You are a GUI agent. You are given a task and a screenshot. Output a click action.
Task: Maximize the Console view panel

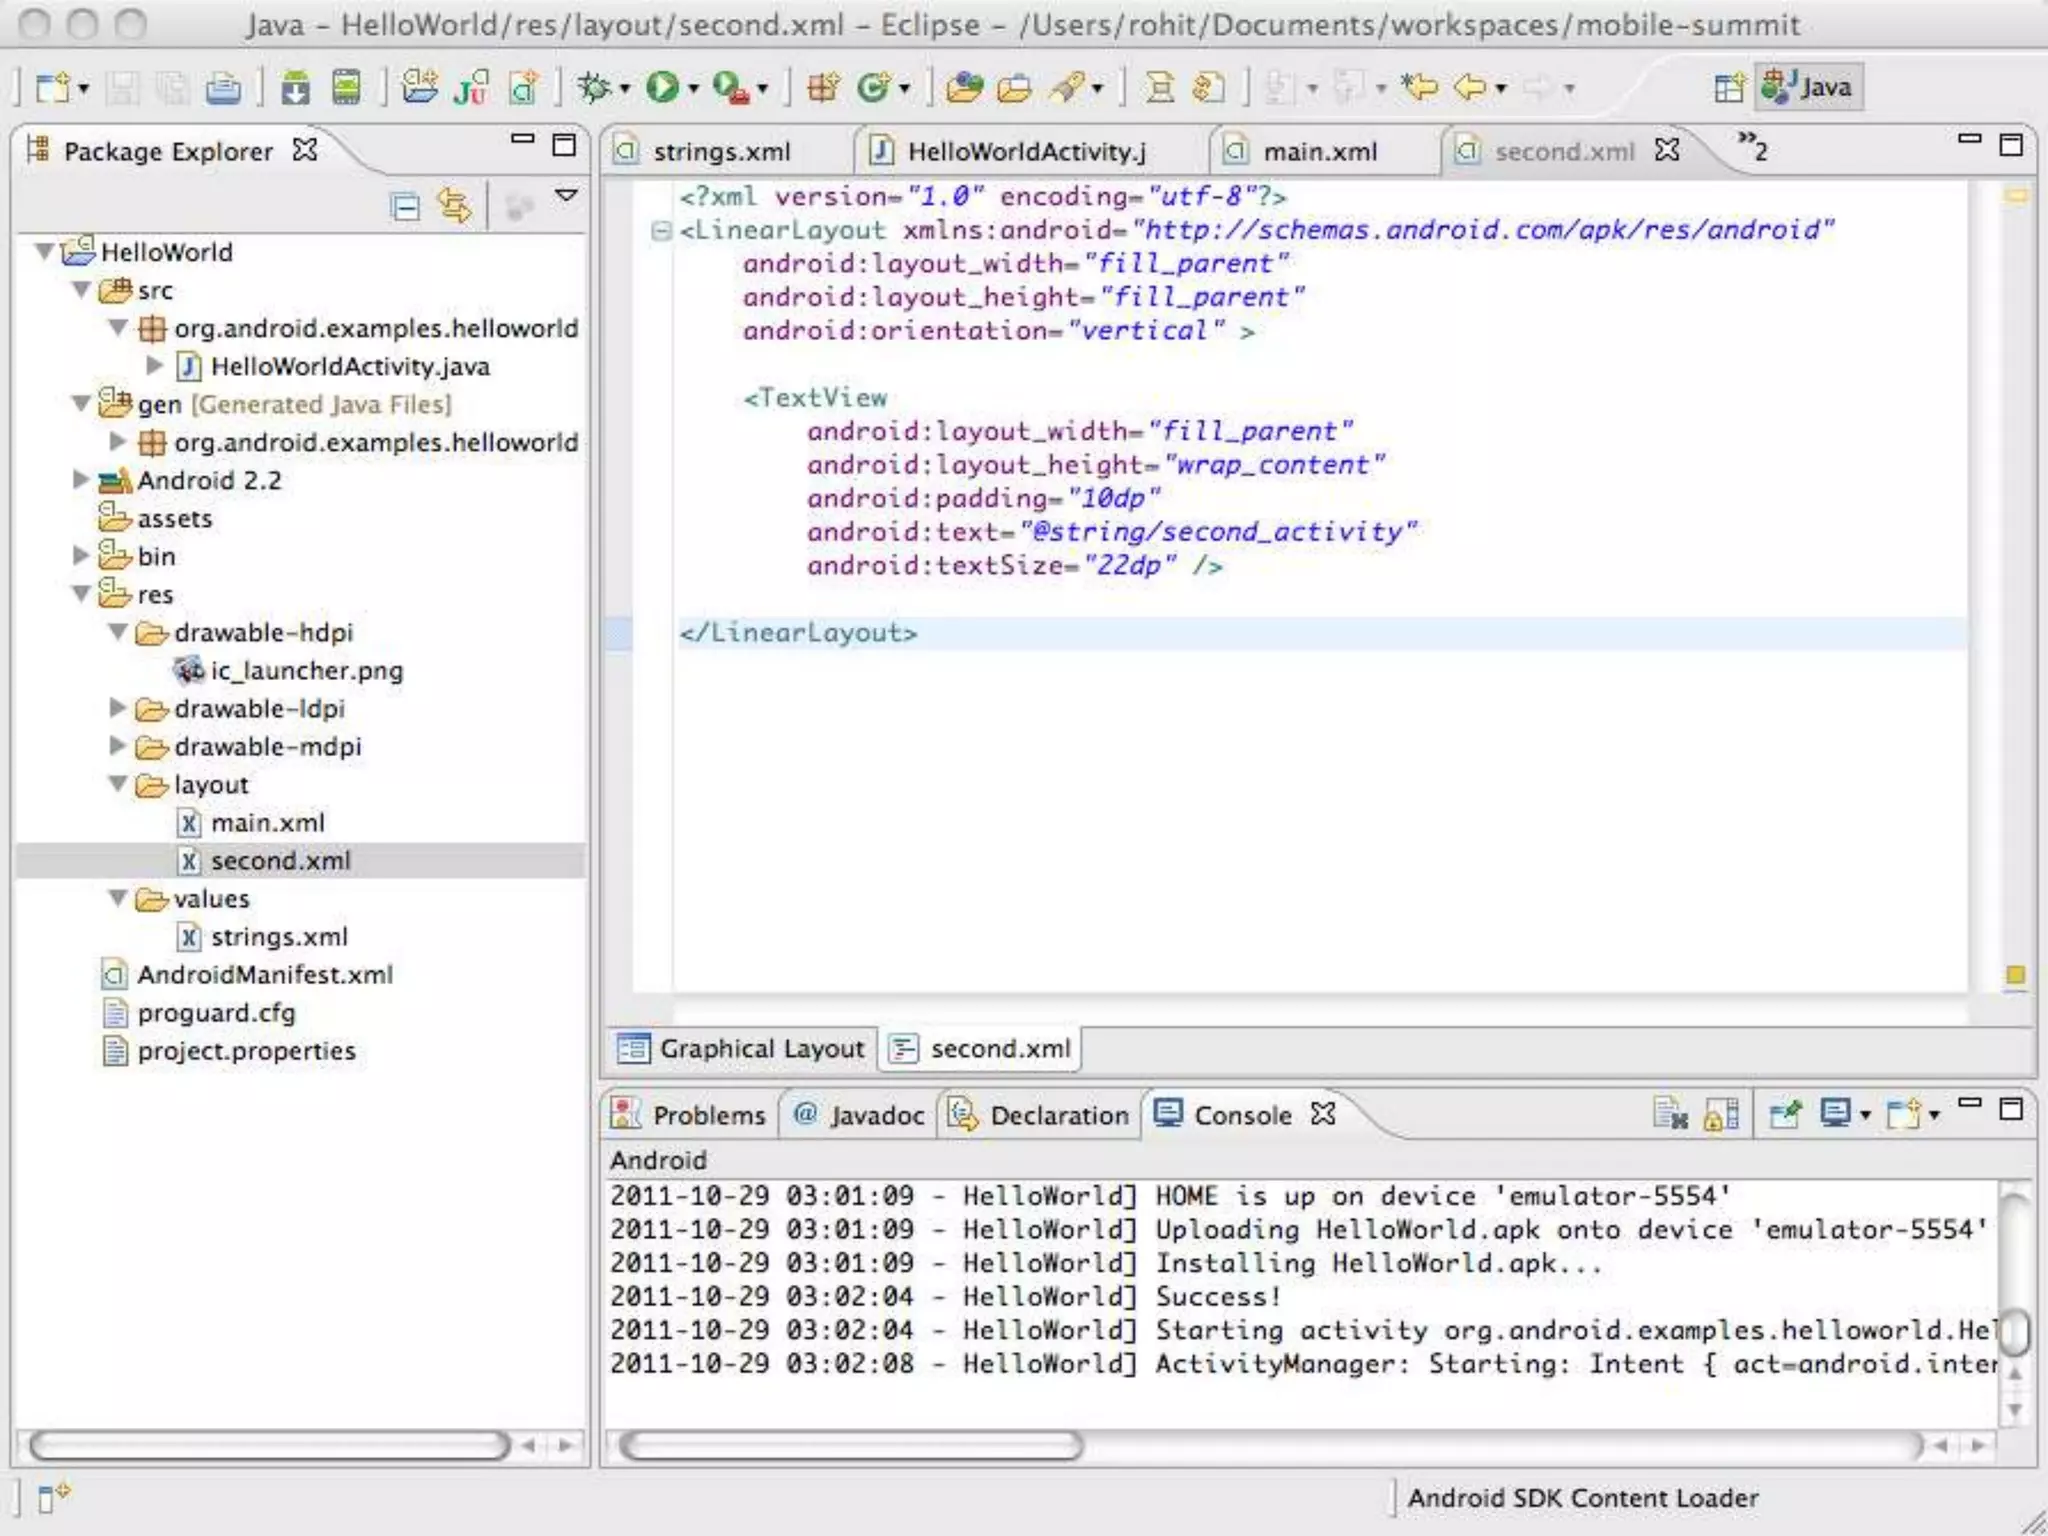point(2011,1109)
